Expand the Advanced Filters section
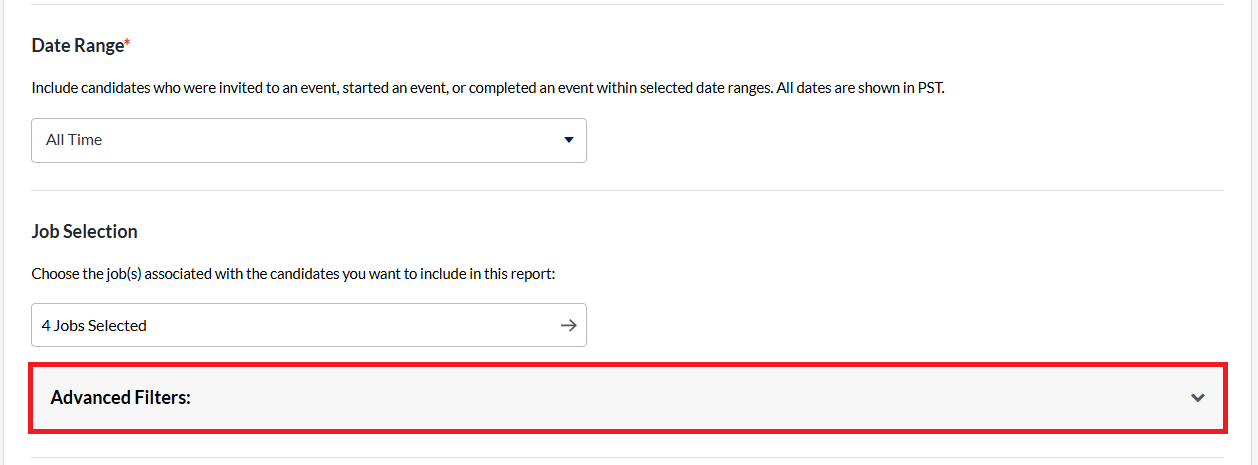 (628, 398)
